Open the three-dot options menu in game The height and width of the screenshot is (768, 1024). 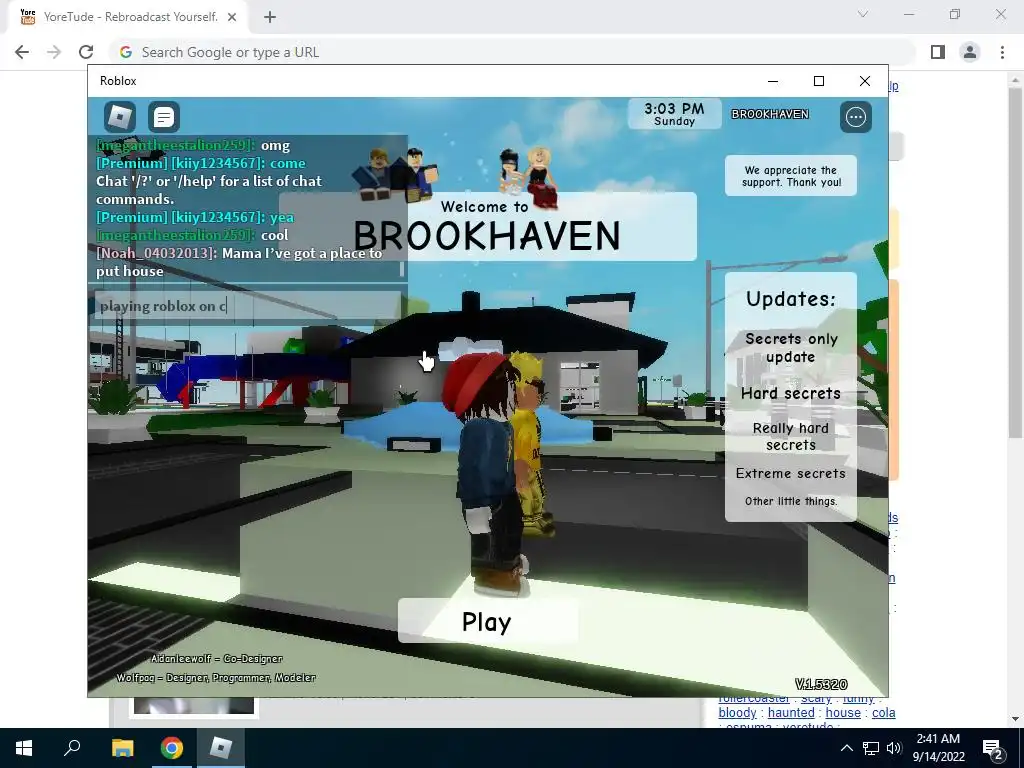click(x=856, y=117)
